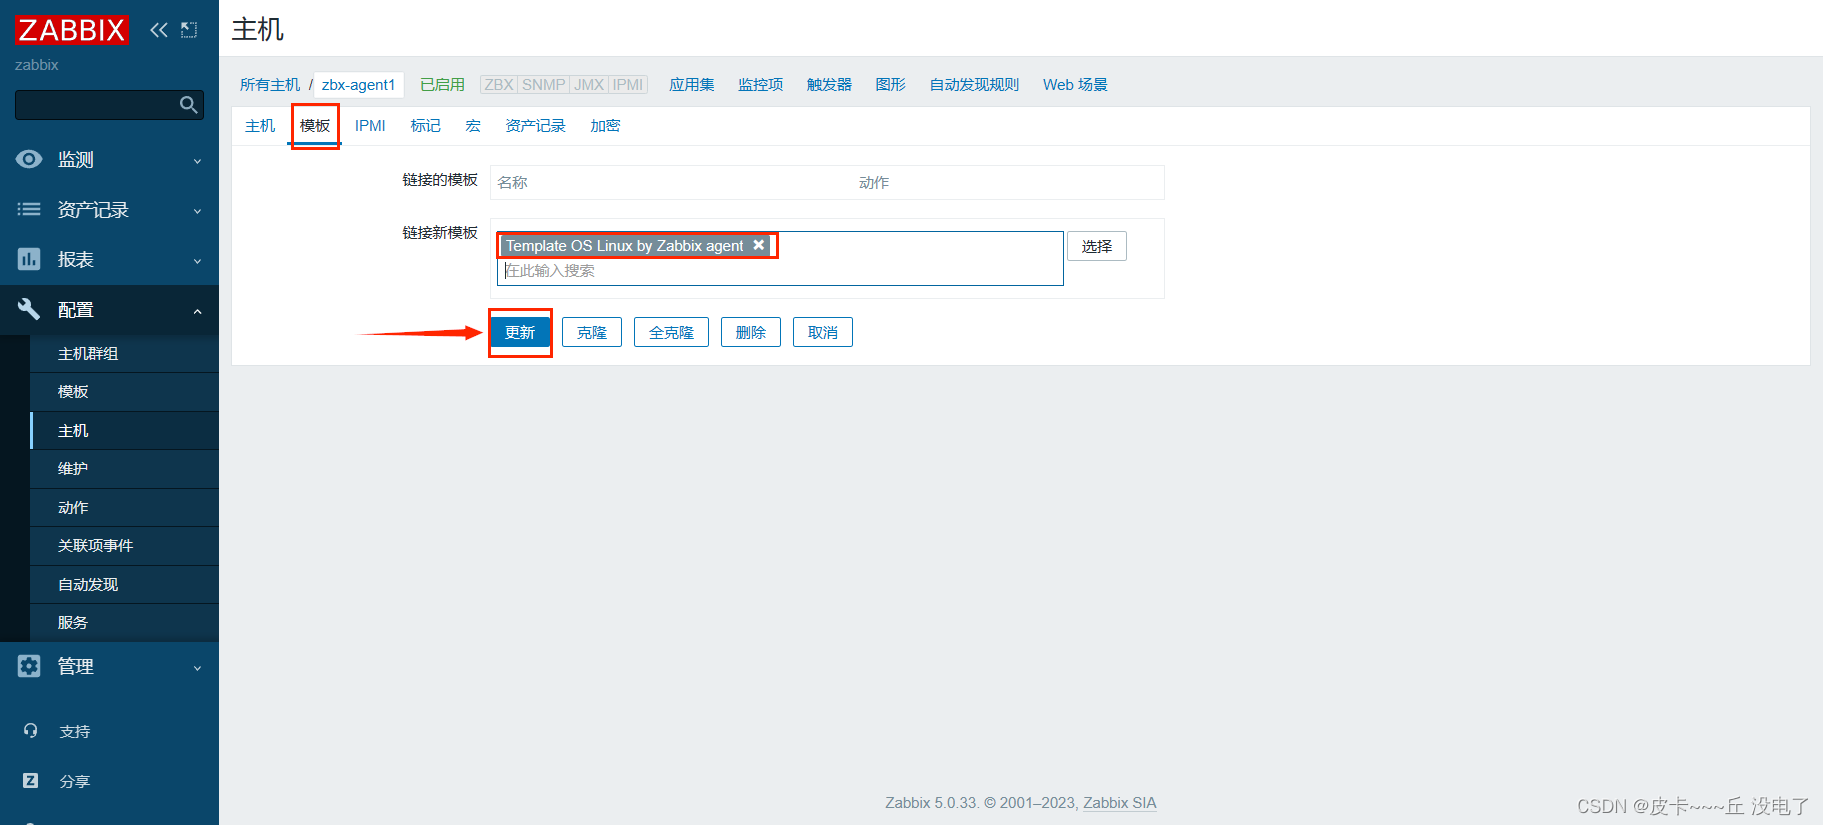Click the list icon next to 资产记录

click(29, 209)
